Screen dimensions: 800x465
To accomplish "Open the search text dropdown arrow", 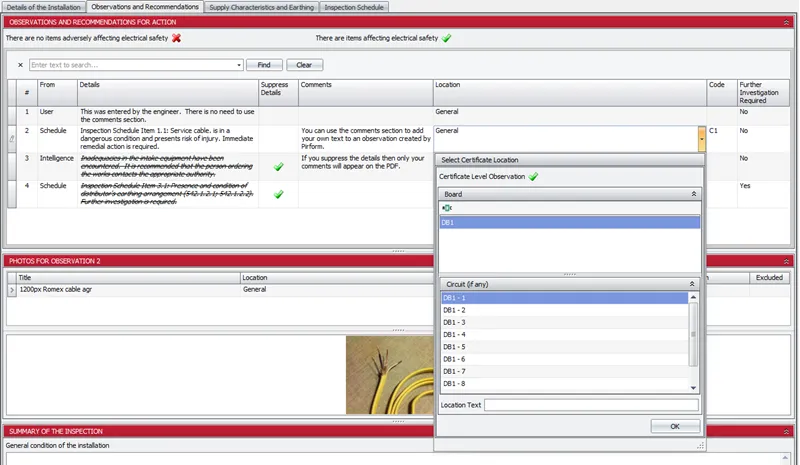I will click(238, 65).
